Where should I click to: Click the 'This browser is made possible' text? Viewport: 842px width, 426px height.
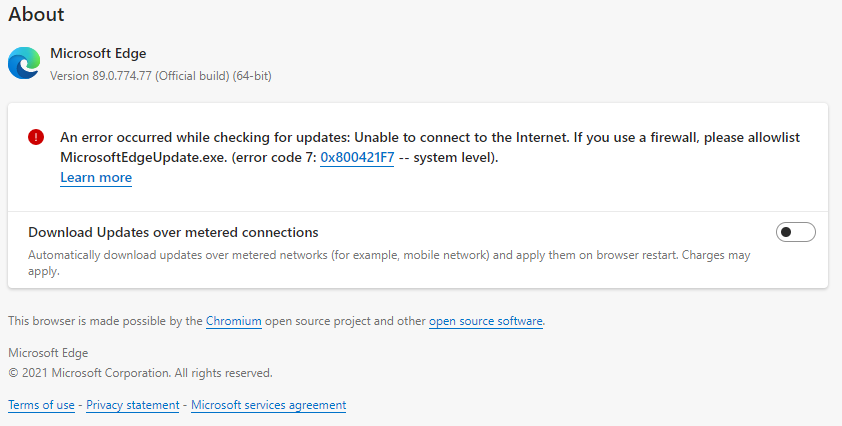tap(105, 321)
